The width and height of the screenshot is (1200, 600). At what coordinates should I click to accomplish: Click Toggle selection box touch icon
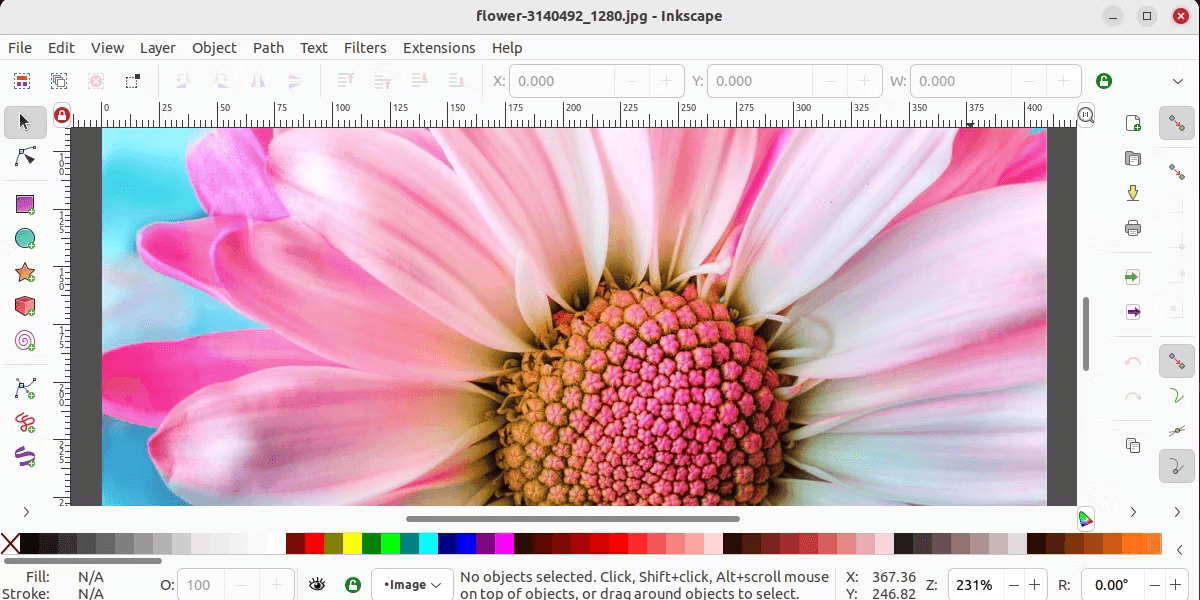point(133,81)
